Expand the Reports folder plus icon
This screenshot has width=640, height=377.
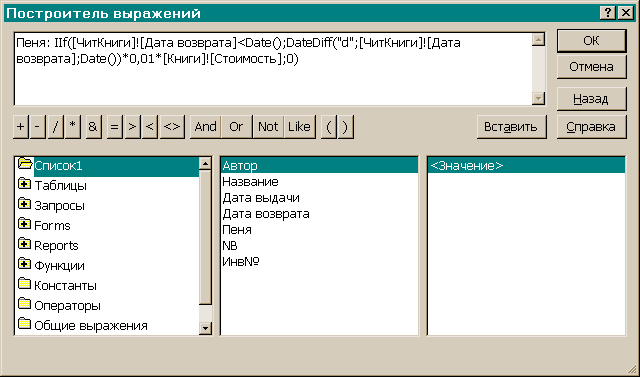pyautogui.click(x=24, y=244)
